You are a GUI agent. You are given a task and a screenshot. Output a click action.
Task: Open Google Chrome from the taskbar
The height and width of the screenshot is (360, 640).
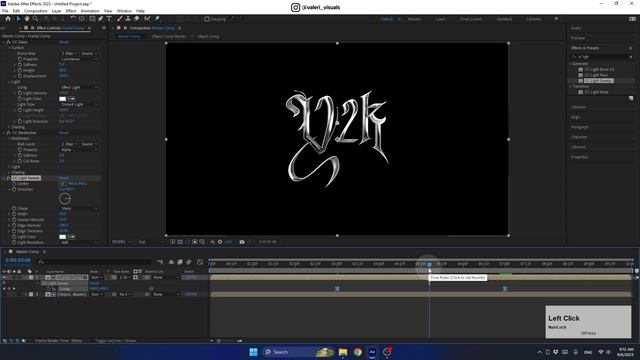(x=358, y=352)
